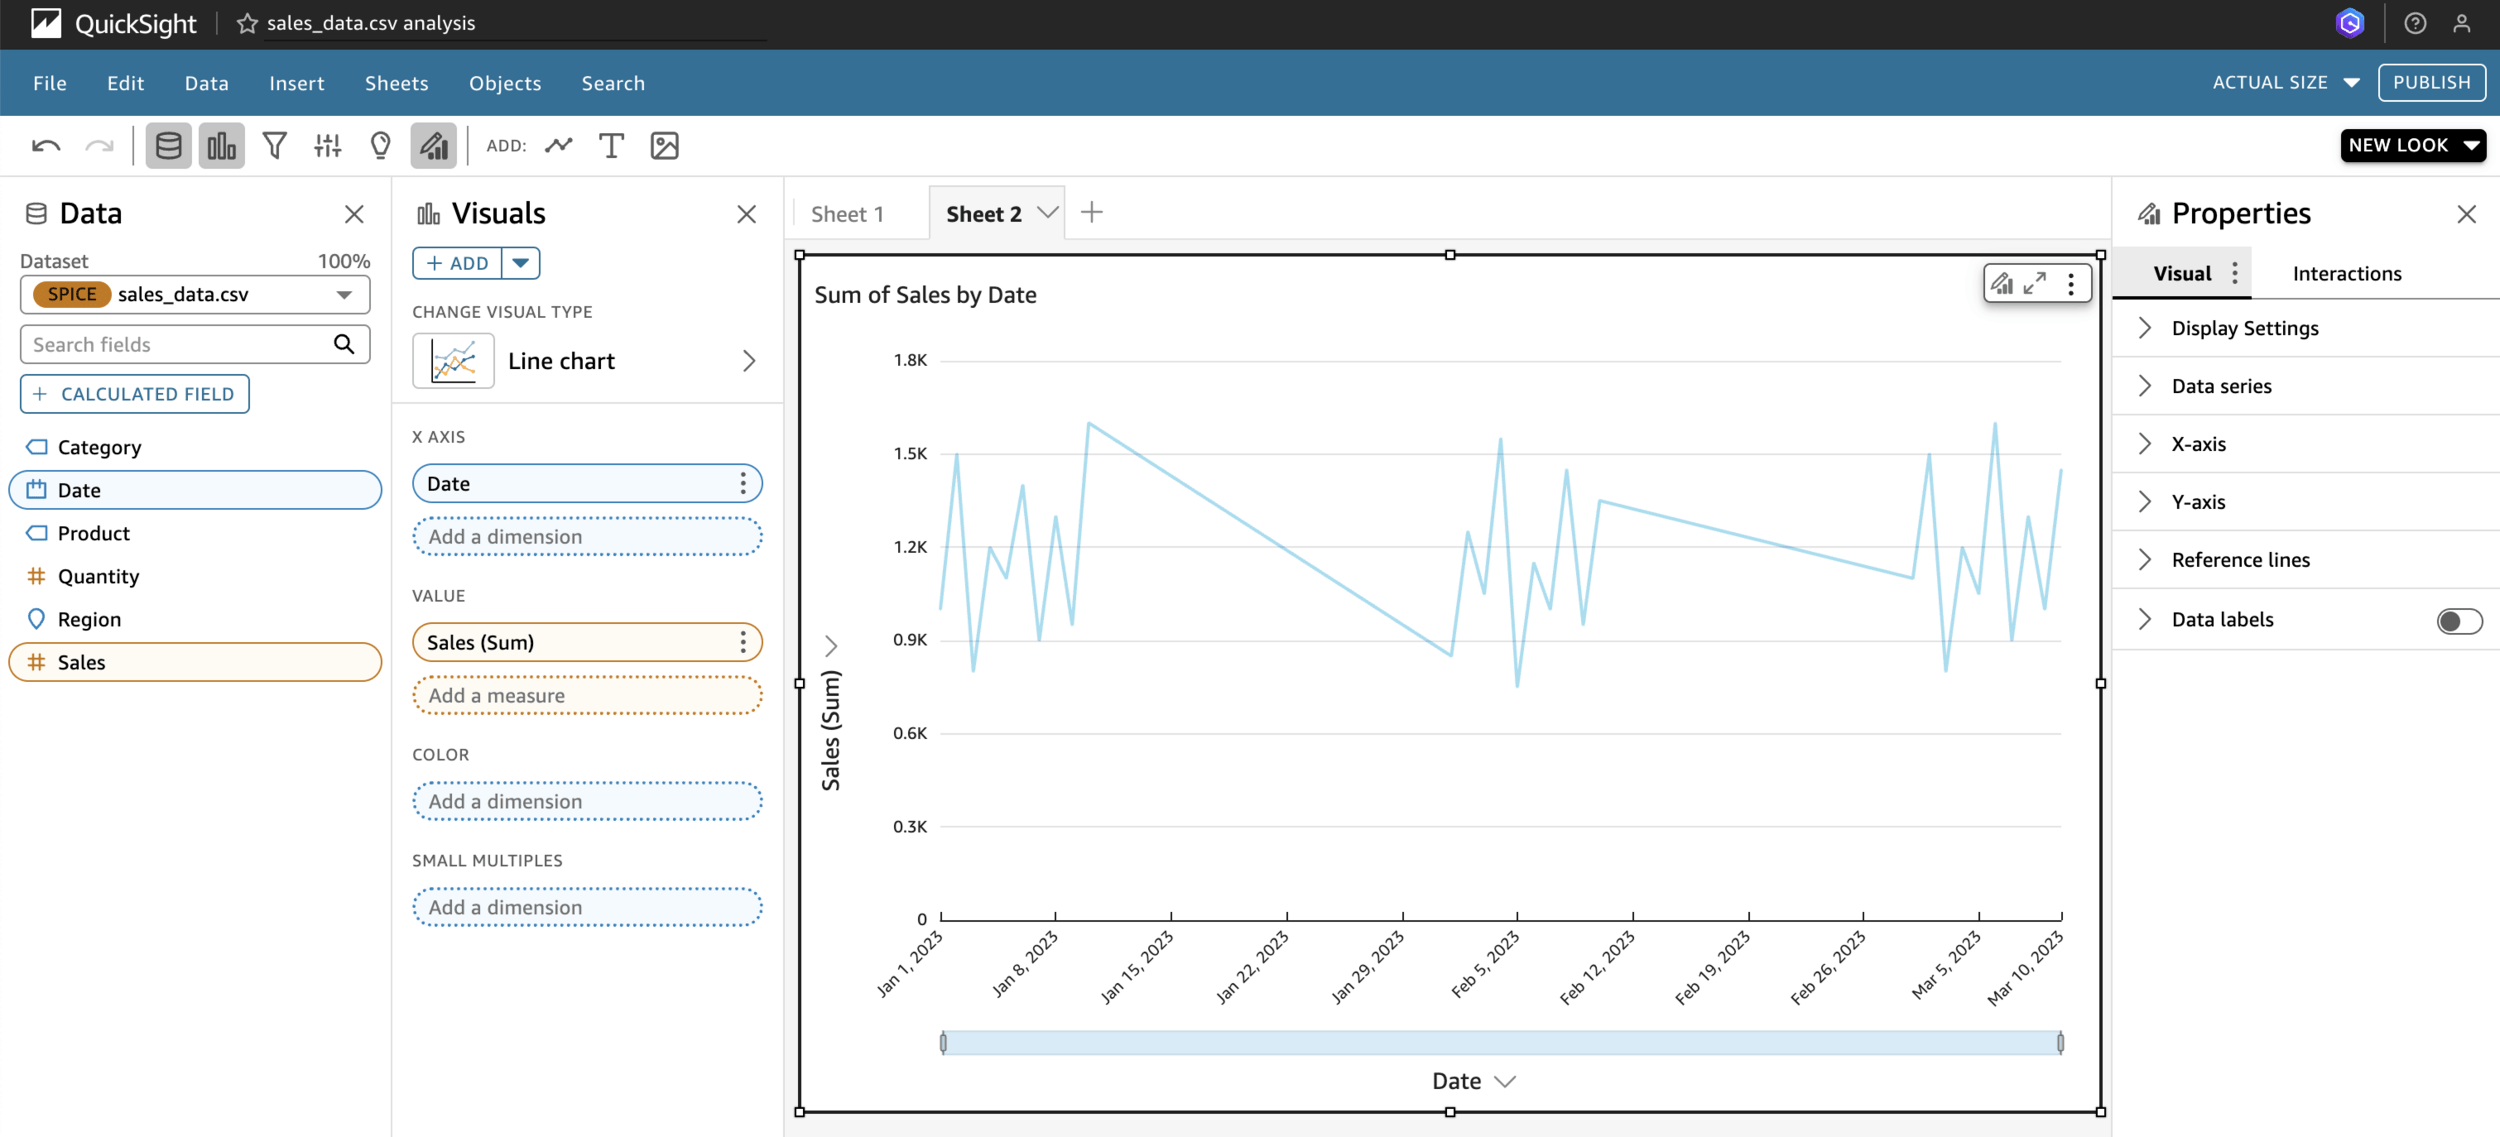Add a text box using T icon

pos(611,146)
